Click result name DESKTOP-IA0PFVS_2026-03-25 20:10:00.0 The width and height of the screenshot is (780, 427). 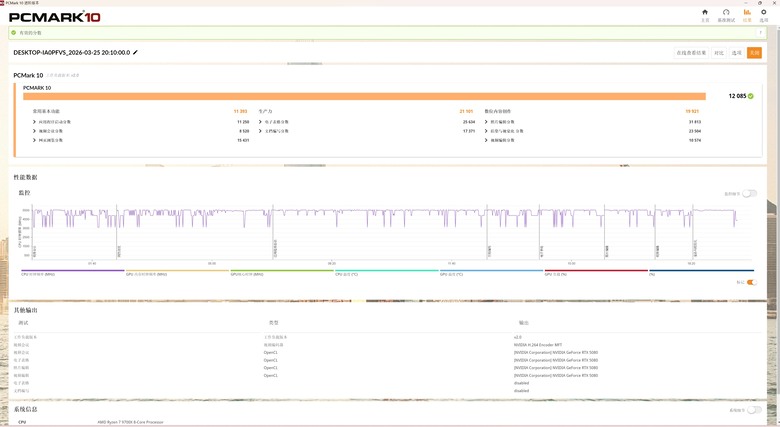(x=72, y=52)
